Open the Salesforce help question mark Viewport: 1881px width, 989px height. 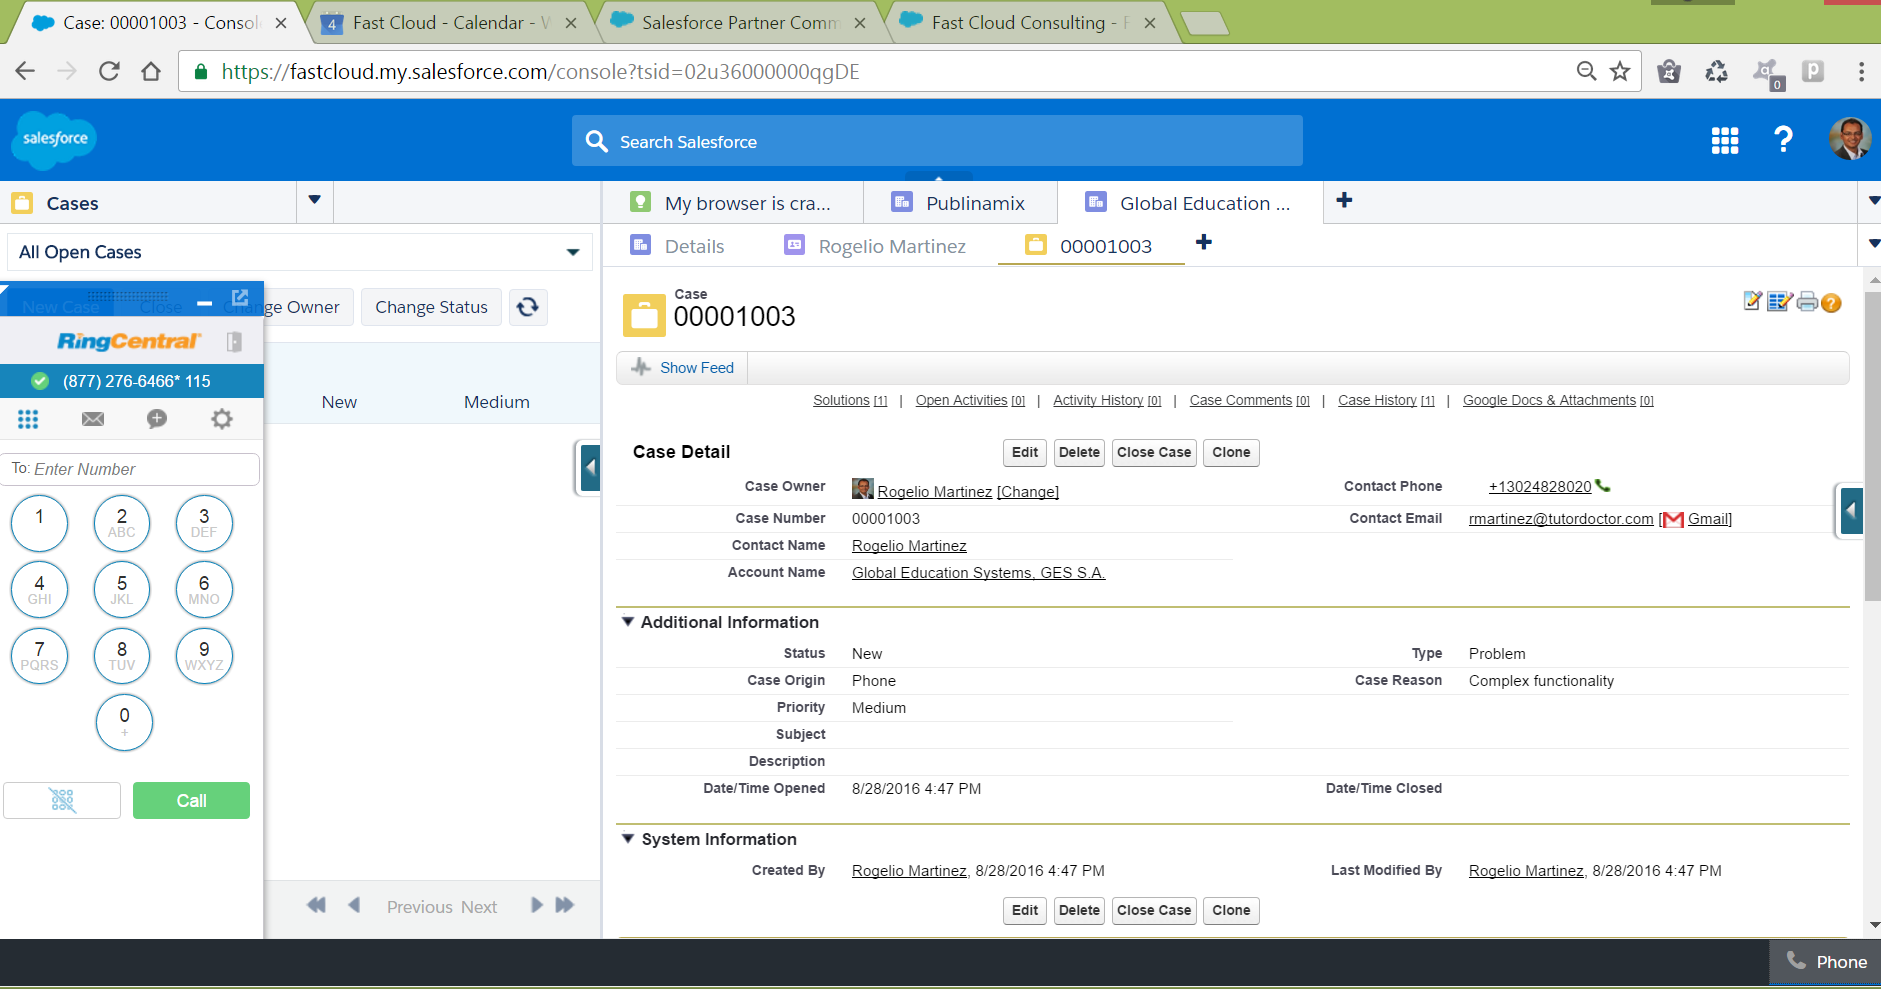[x=1783, y=140]
